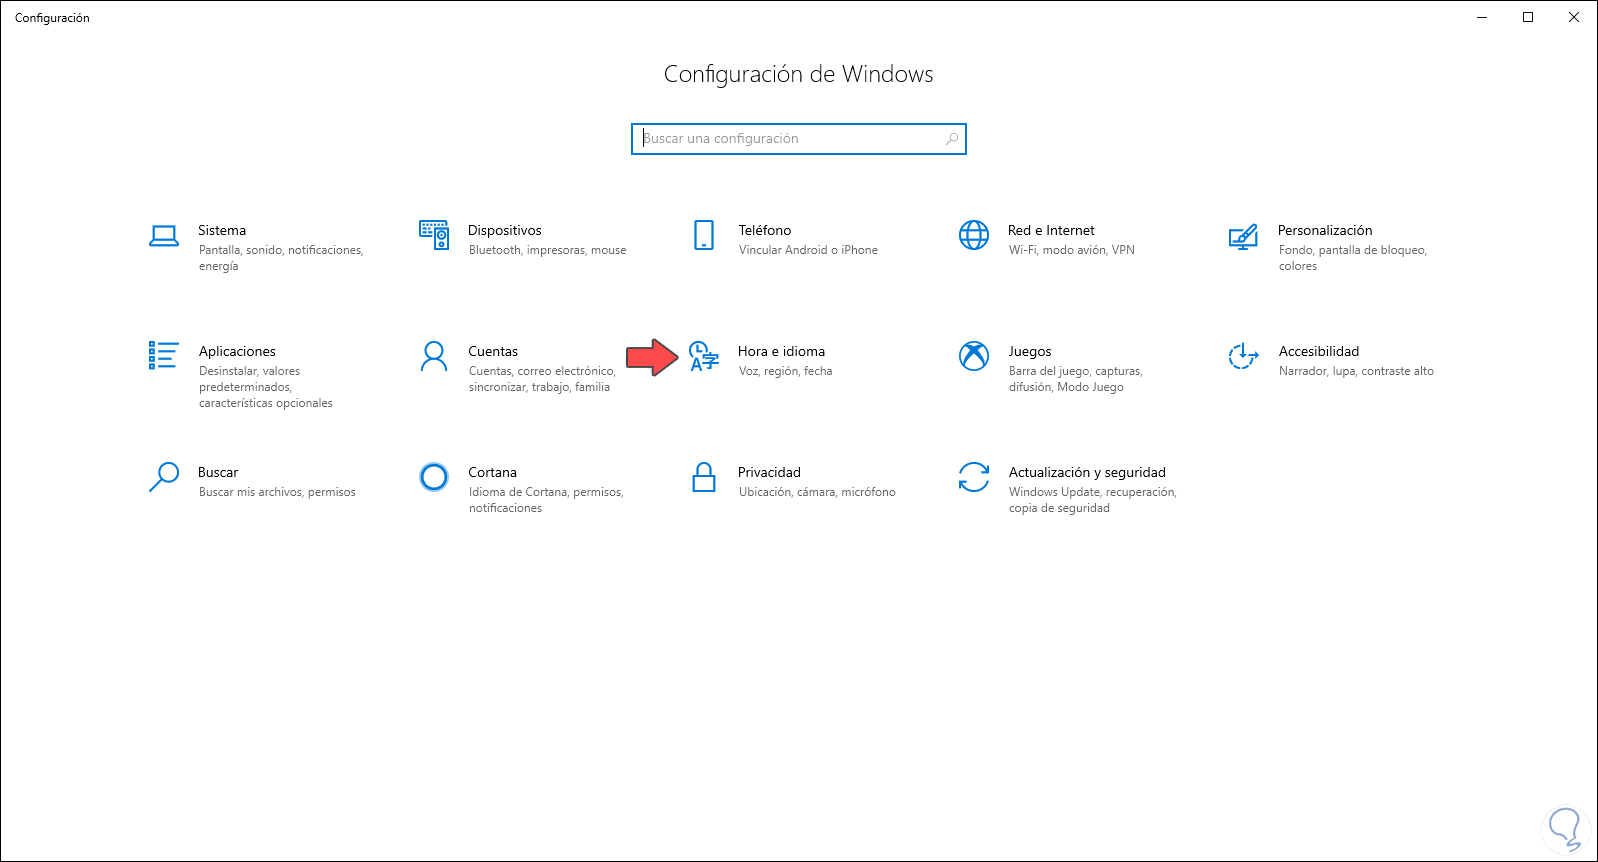Open the Cortana circle icon
This screenshot has width=1598, height=862.
434,477
